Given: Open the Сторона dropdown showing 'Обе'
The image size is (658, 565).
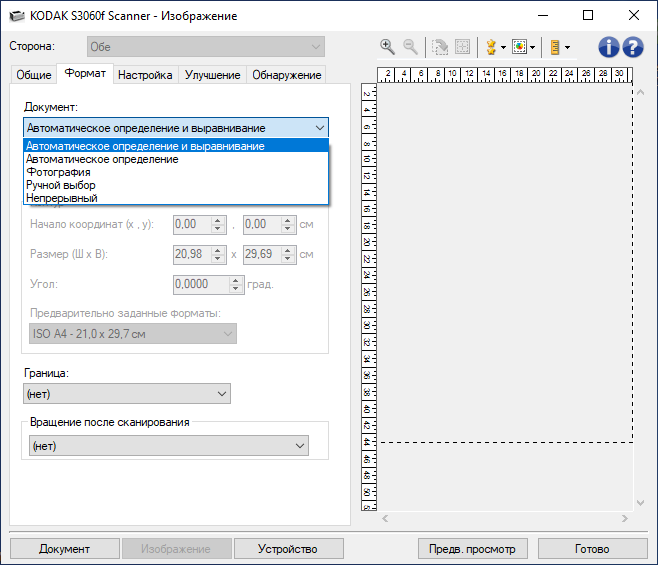Looking at the screenshot, I should tap(206, 47).
